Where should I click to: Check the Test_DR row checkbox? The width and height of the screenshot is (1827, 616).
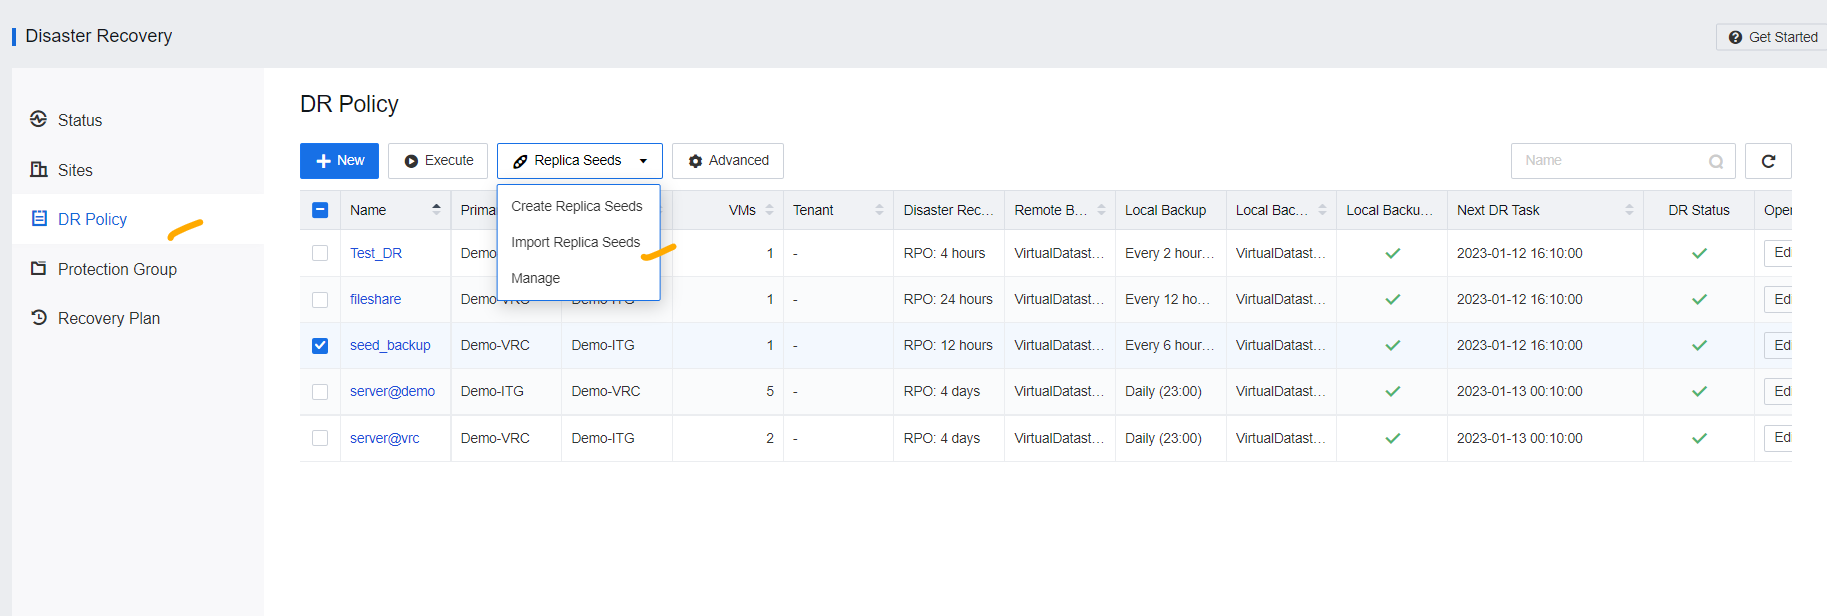pos(320,253)
